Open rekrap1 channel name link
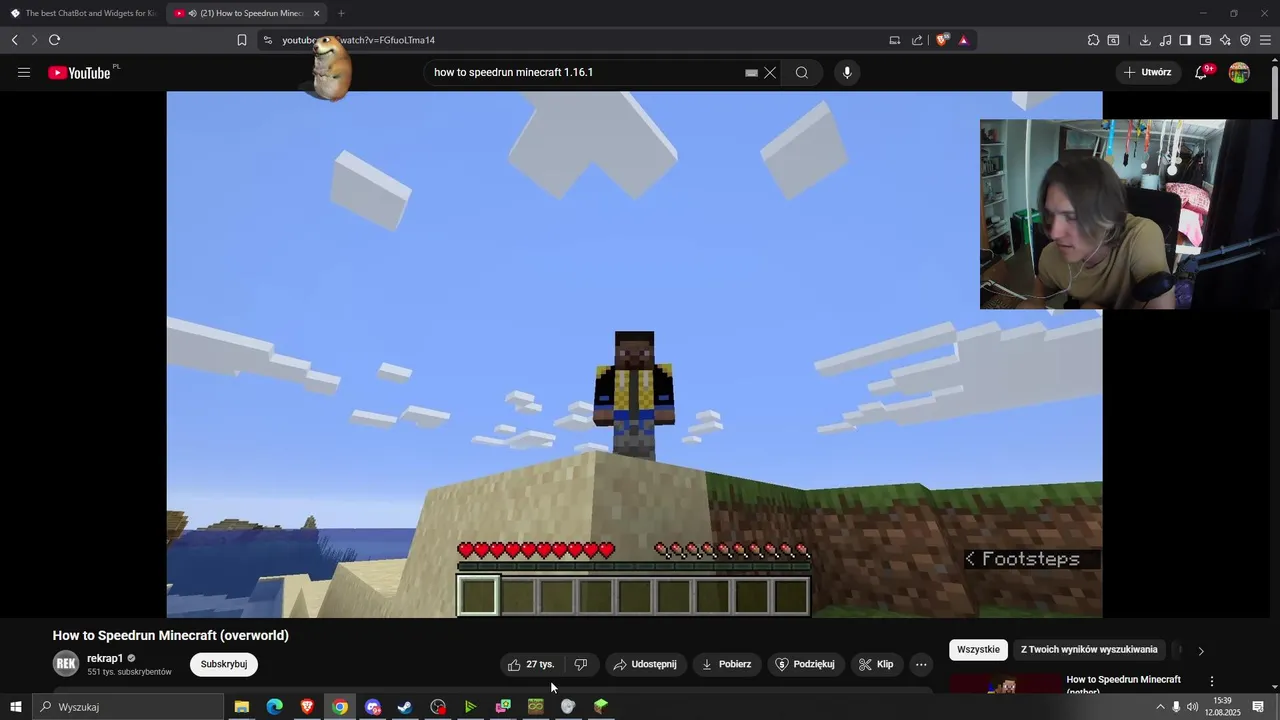Image resolution: width=1280 pixels, height=720 pixels. click(105, 658)
